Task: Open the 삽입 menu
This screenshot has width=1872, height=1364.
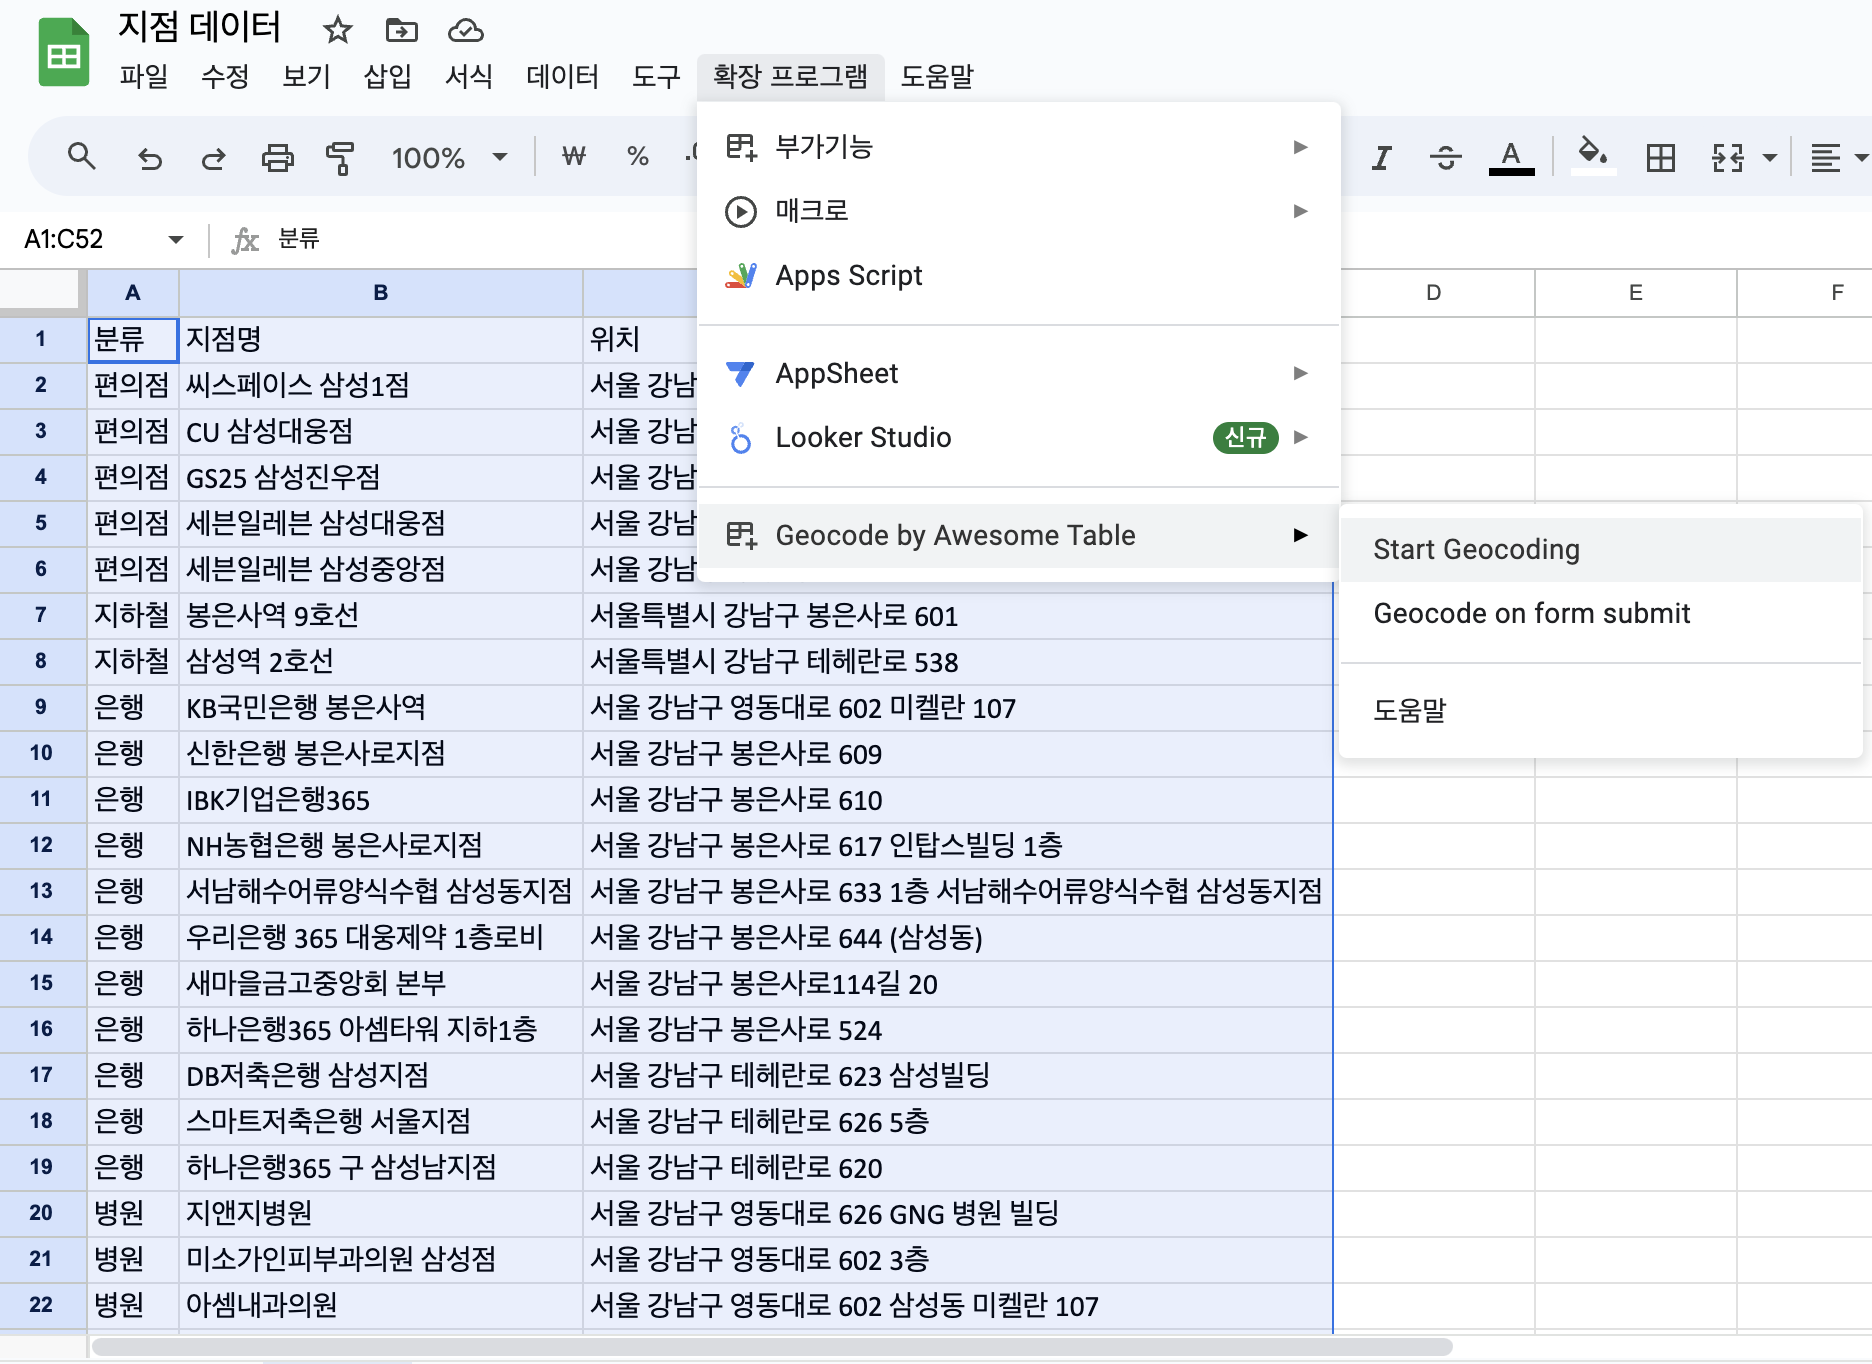Action: tap(387, 76)
